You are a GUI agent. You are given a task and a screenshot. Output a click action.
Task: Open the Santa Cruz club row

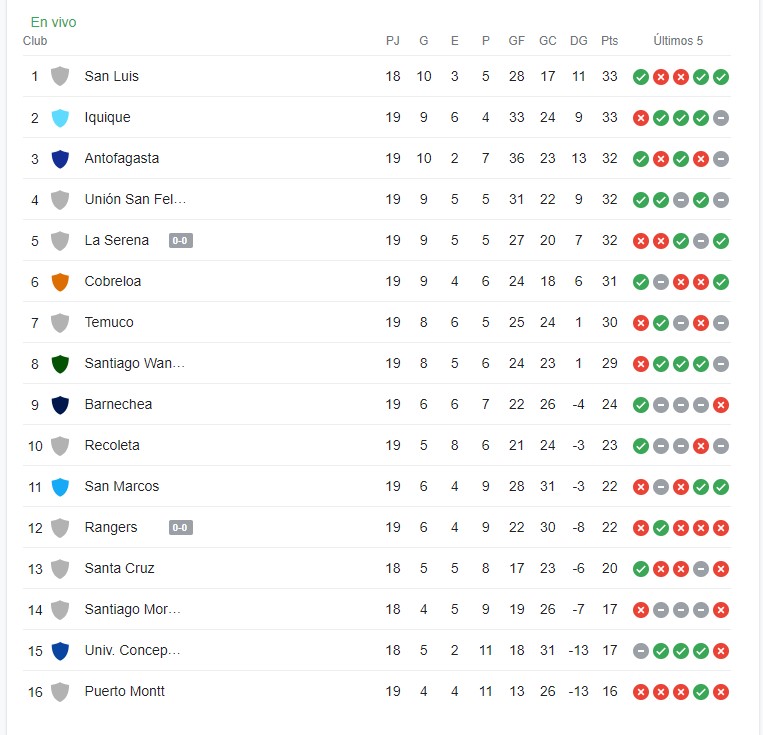(377, 569)
